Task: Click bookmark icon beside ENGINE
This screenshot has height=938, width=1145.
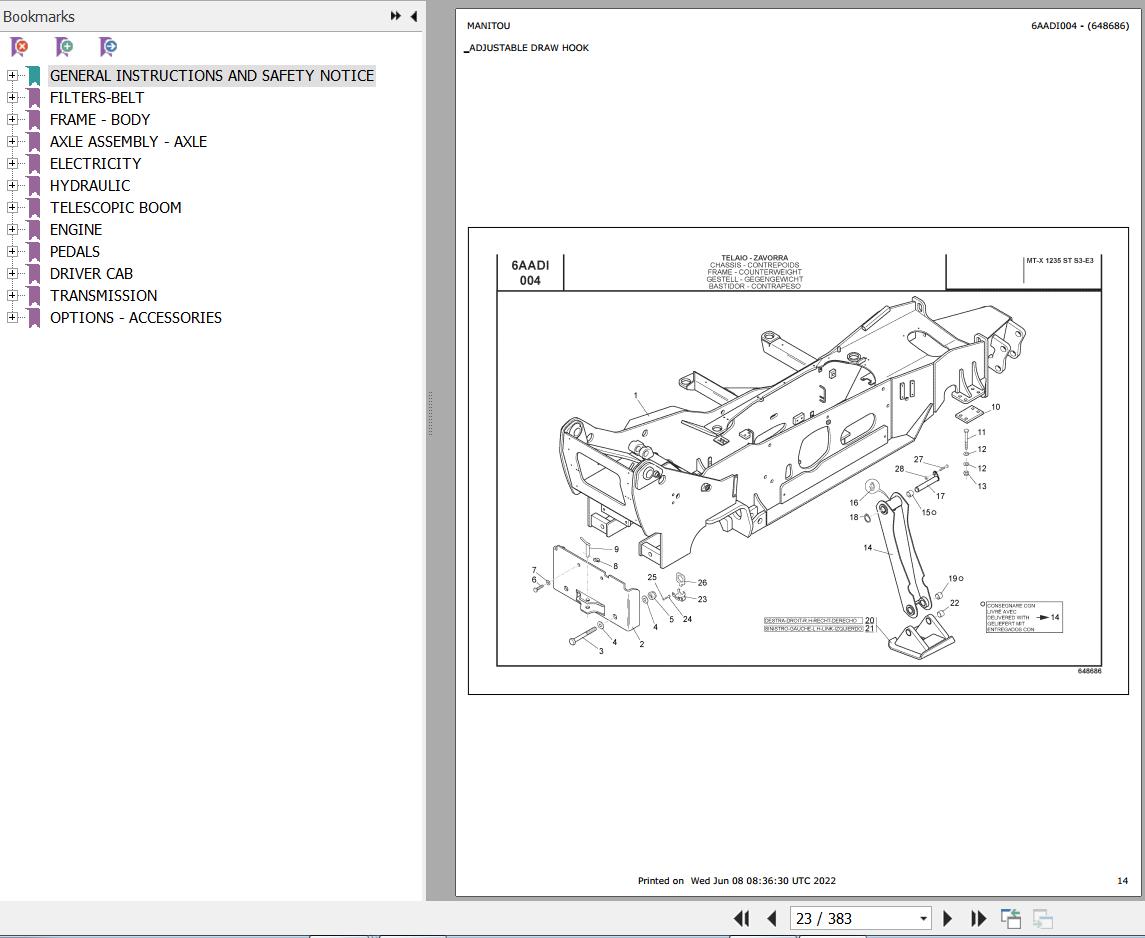Action: [x=34, y=229]
